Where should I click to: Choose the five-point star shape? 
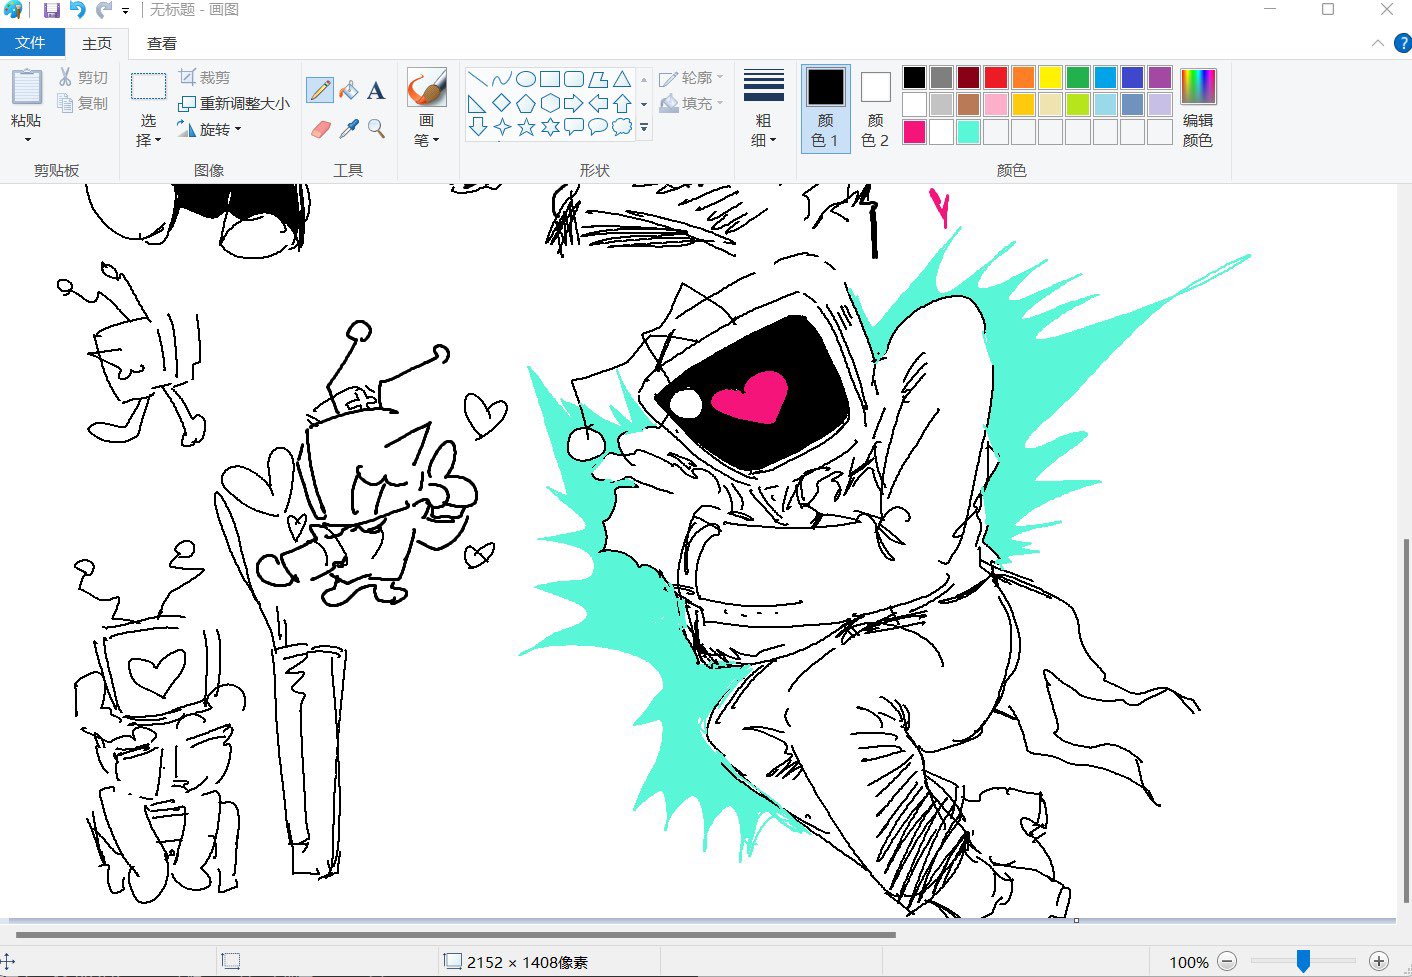pyautogui.click(x=526, y=127)
